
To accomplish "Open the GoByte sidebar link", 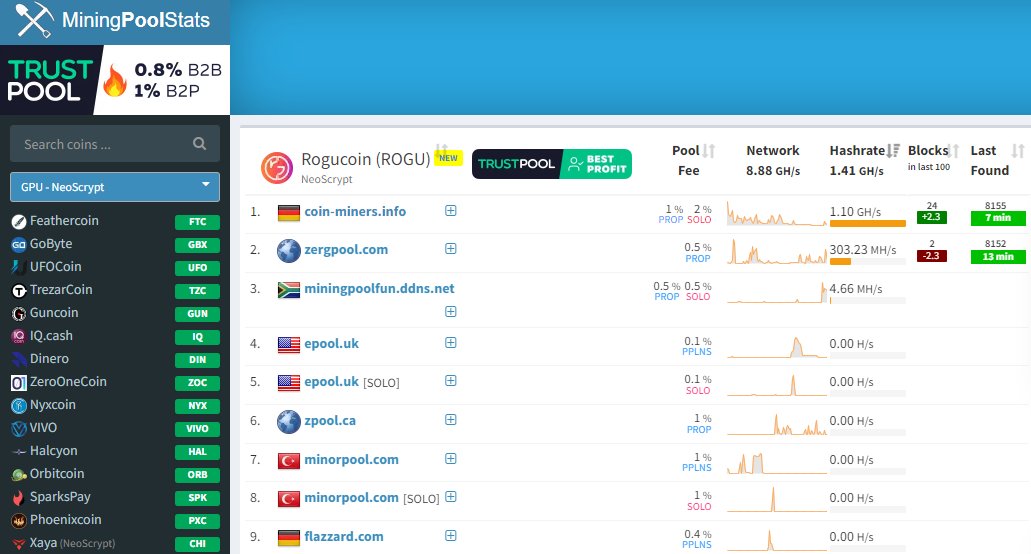I will pos(51,244).
